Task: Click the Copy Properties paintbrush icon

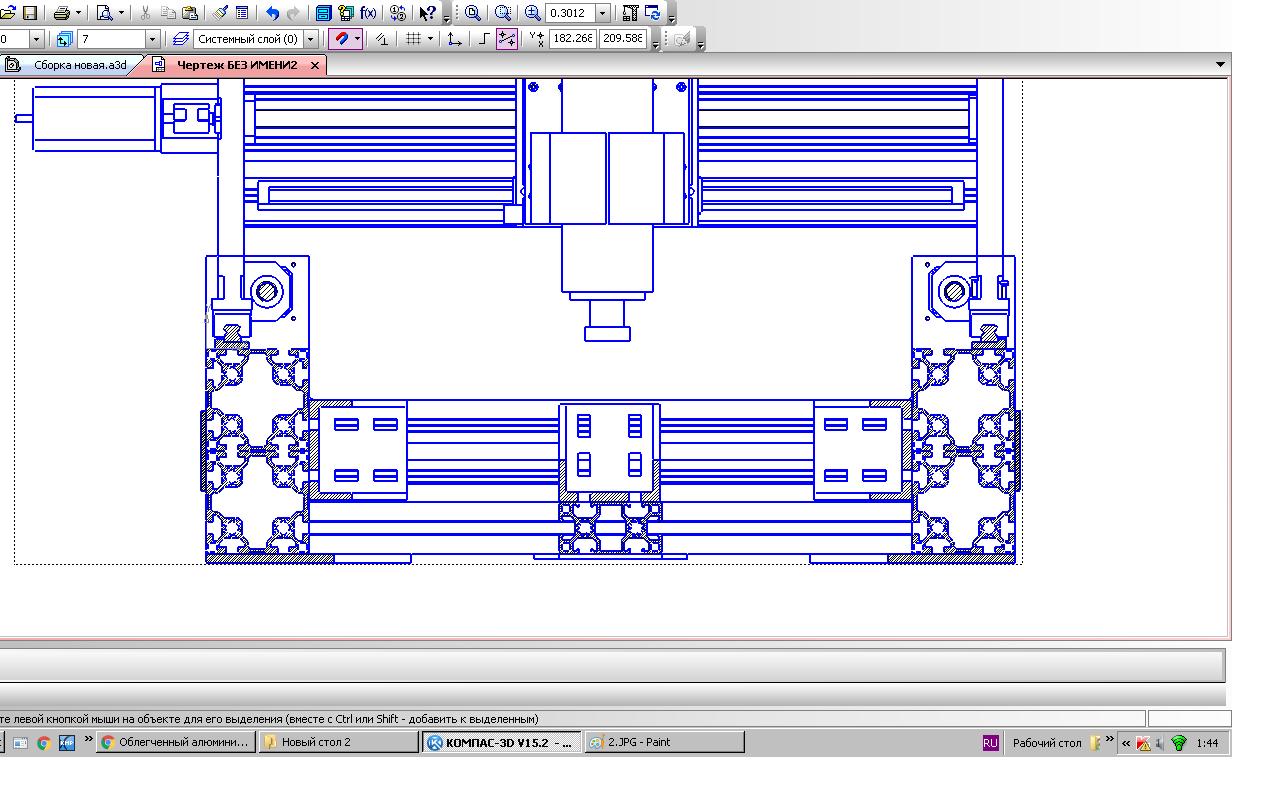Action: (x=221, y=13)
